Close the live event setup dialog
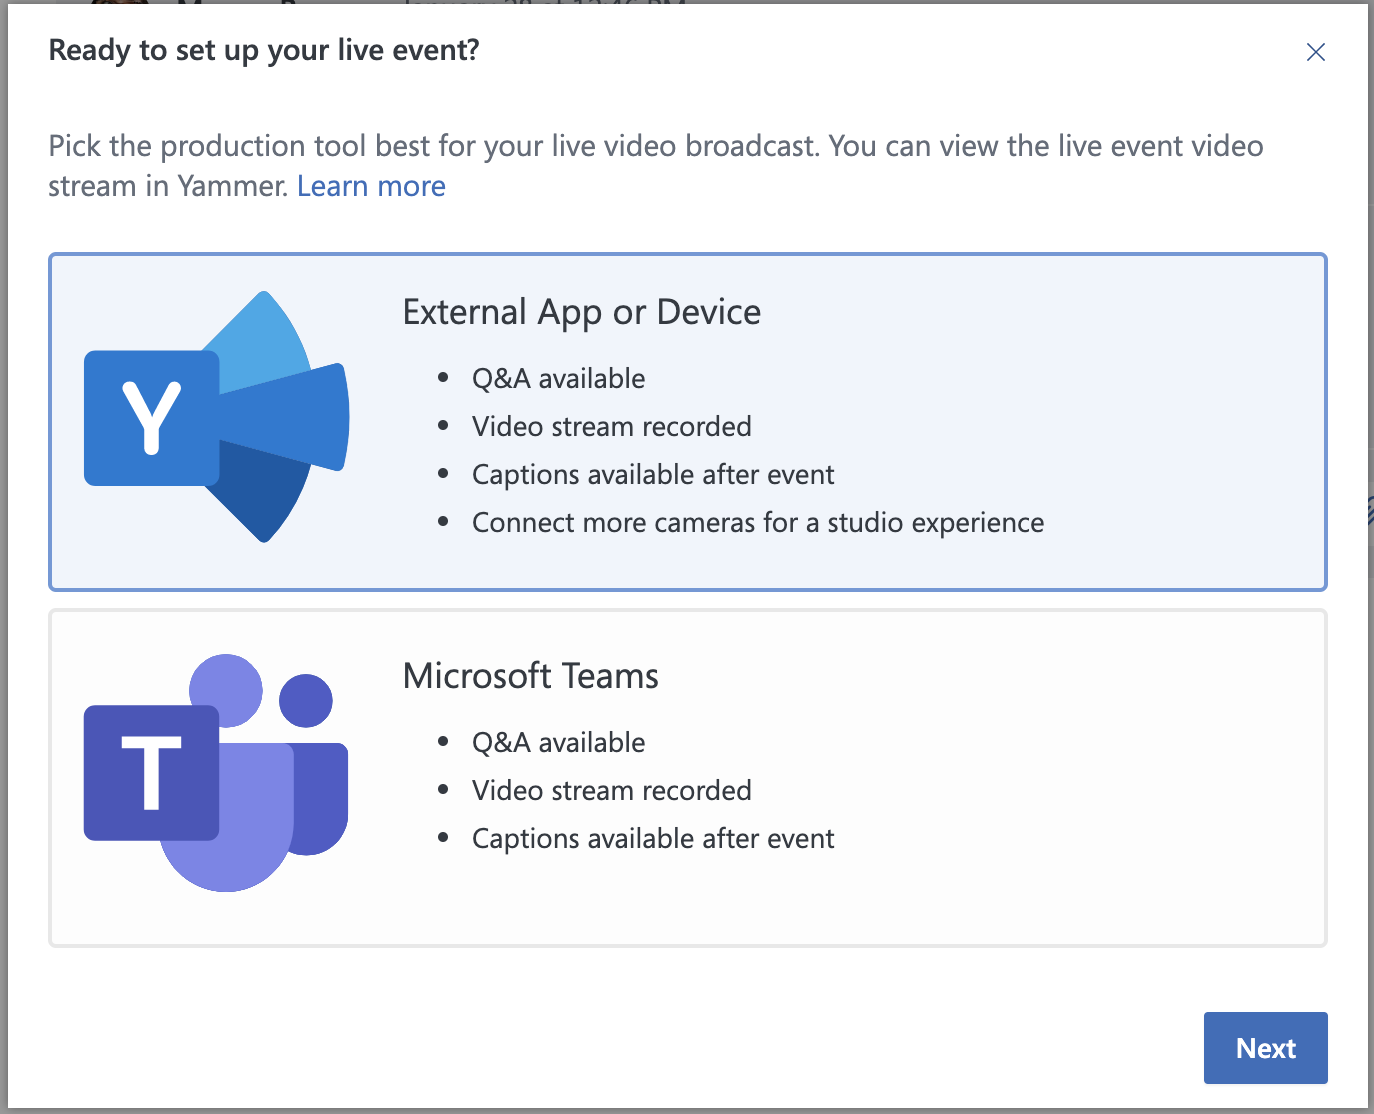Viewport: 1374px width, 1114px height. tap(1316, 52)
